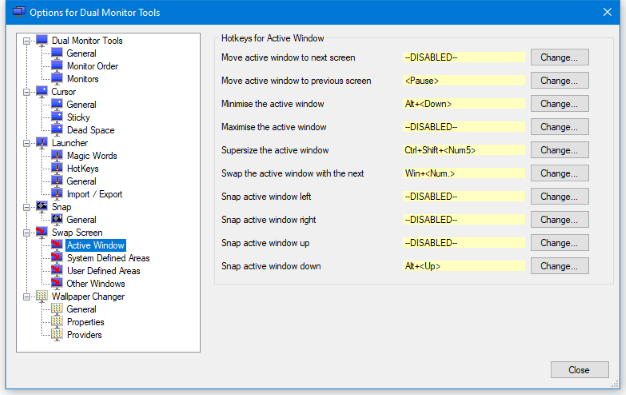The width and height of the screenshot is (626, 395).
Task: Click the Alt+<Up> hotkey field
Action: (x=464, y=266)
